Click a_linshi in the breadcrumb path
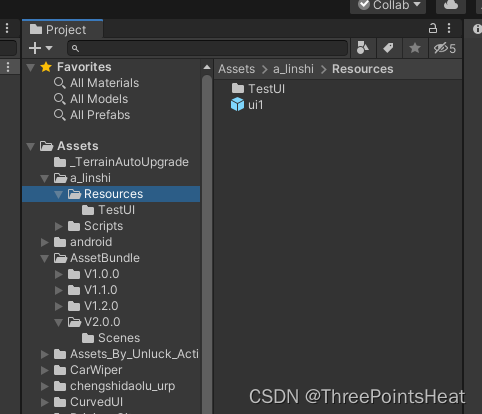 [293, 69]
